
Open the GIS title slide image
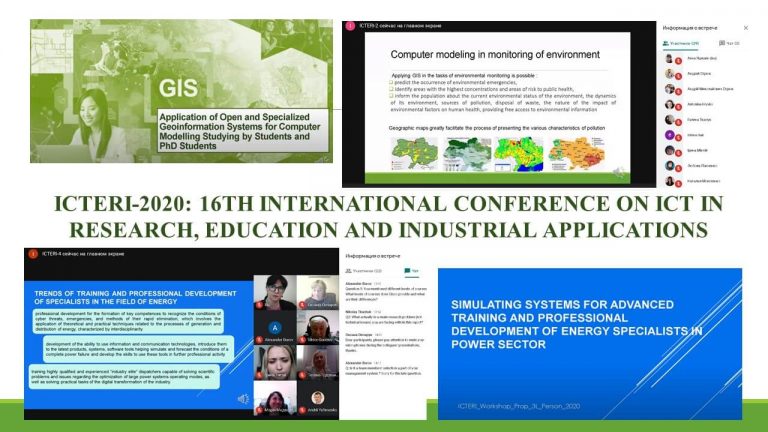coord(181,91)
